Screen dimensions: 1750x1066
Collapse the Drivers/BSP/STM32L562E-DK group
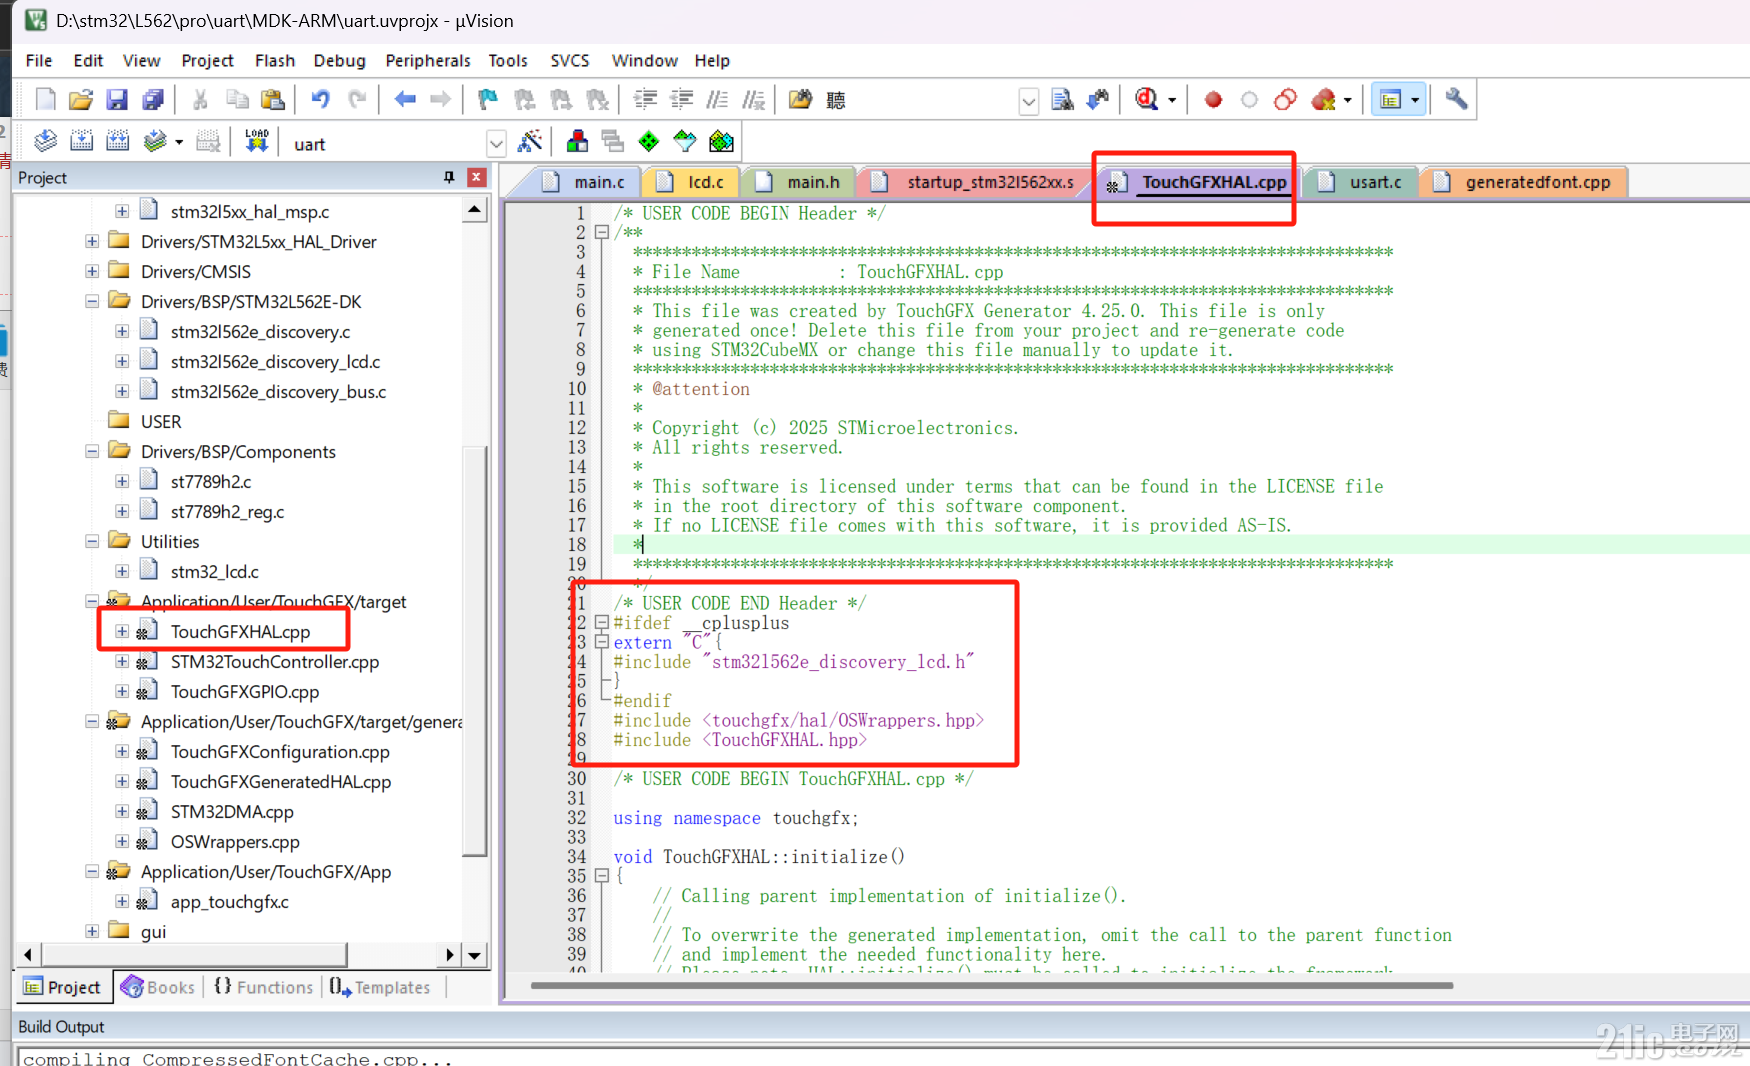[x=92, y=301]
